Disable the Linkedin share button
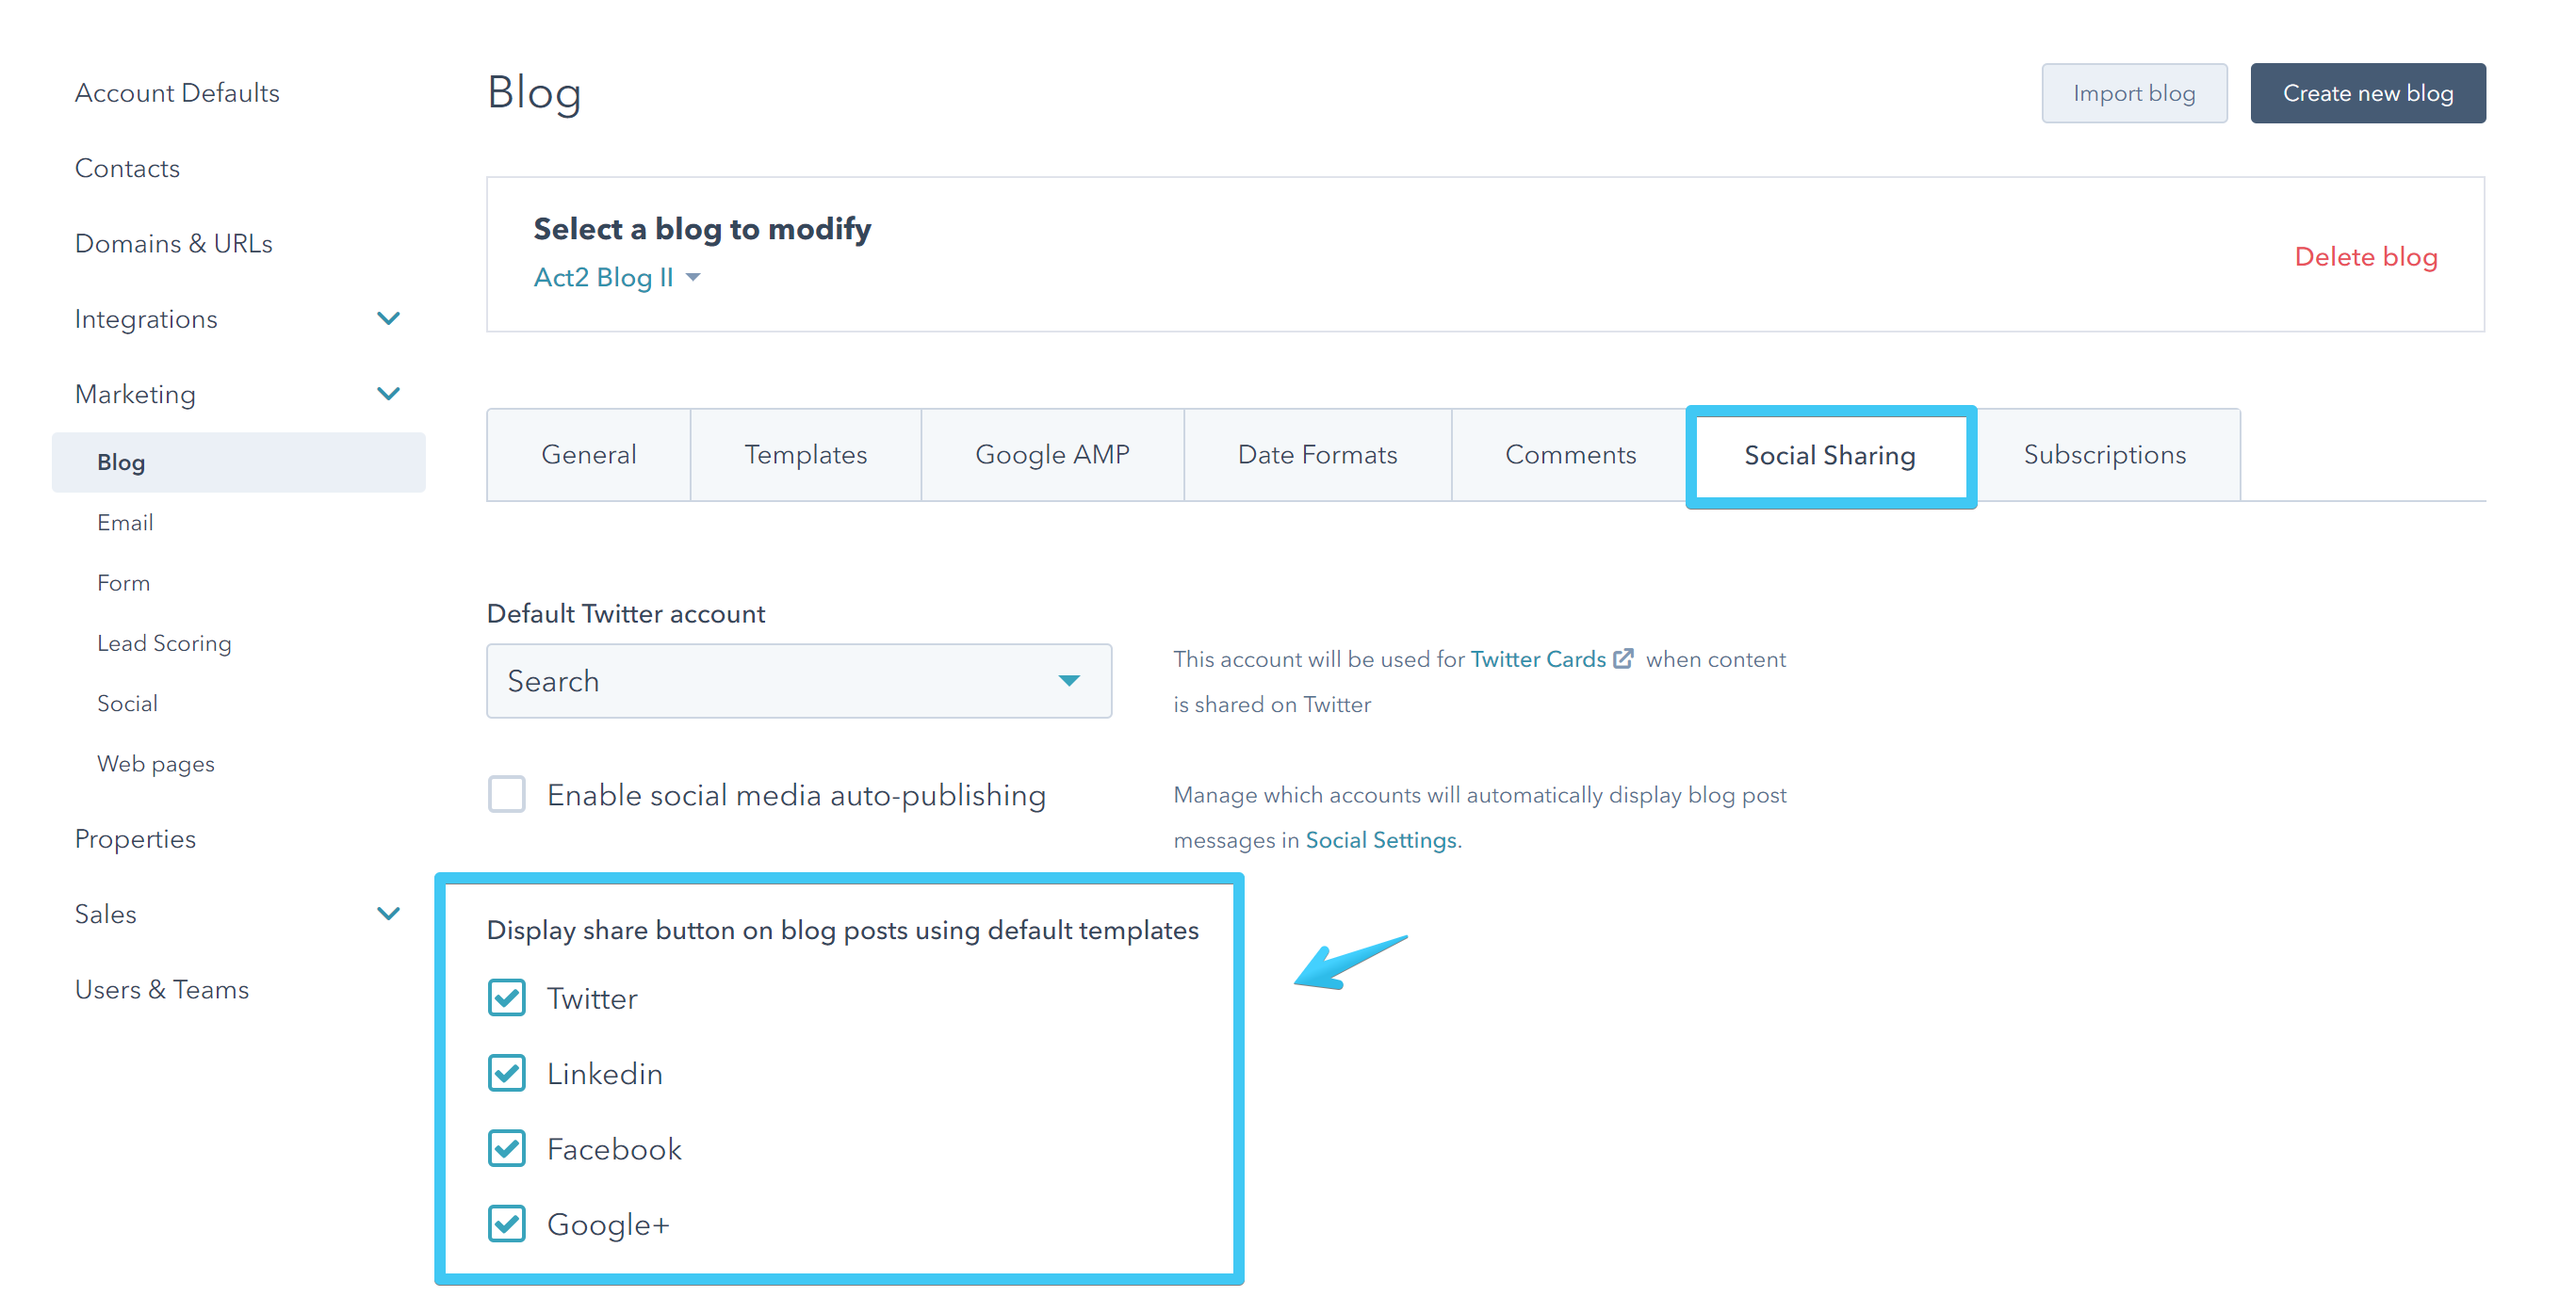Screen dimensions: 2576x1313 507,1072
